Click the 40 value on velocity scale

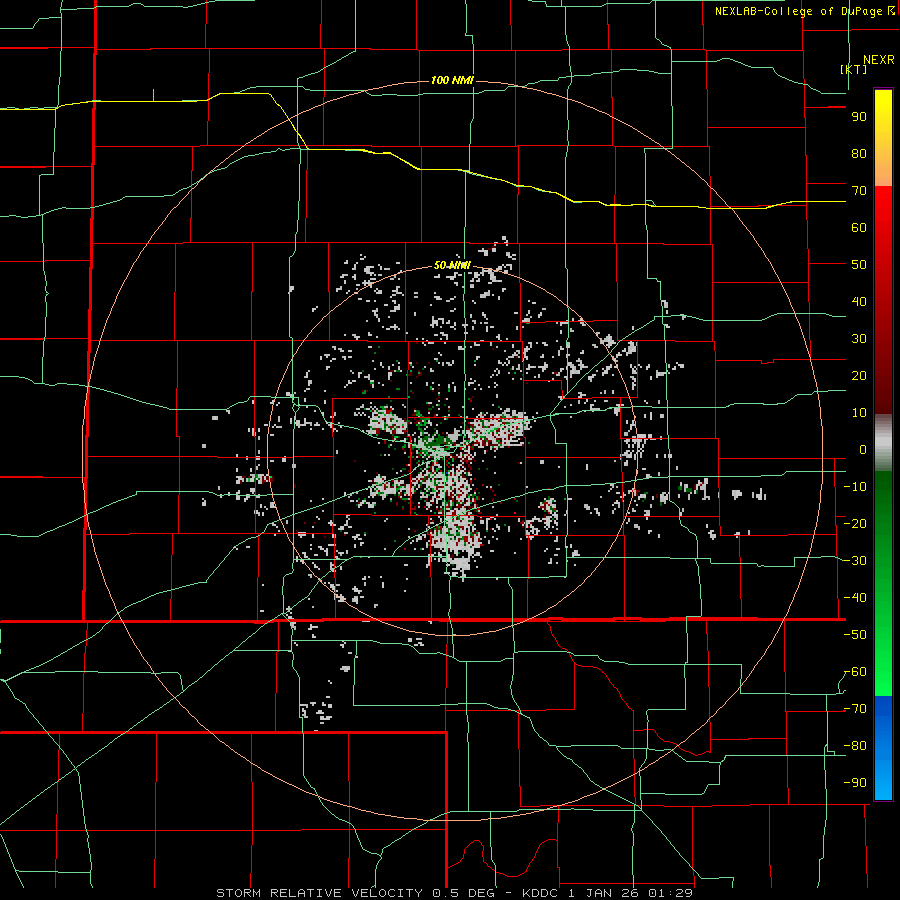click(x=859, y=302)
